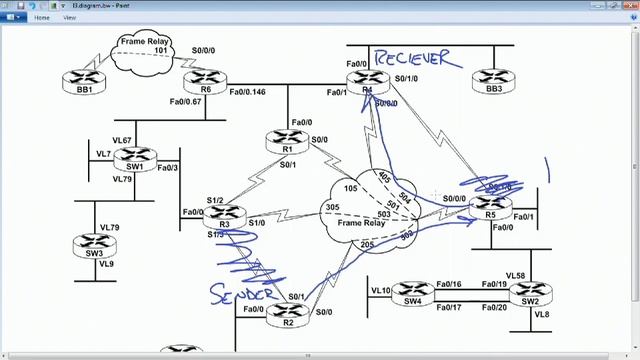The height and width of the screenshot is (360, 640).
Task: Click the VL10 label beside SW4
Action: (381, 291)
